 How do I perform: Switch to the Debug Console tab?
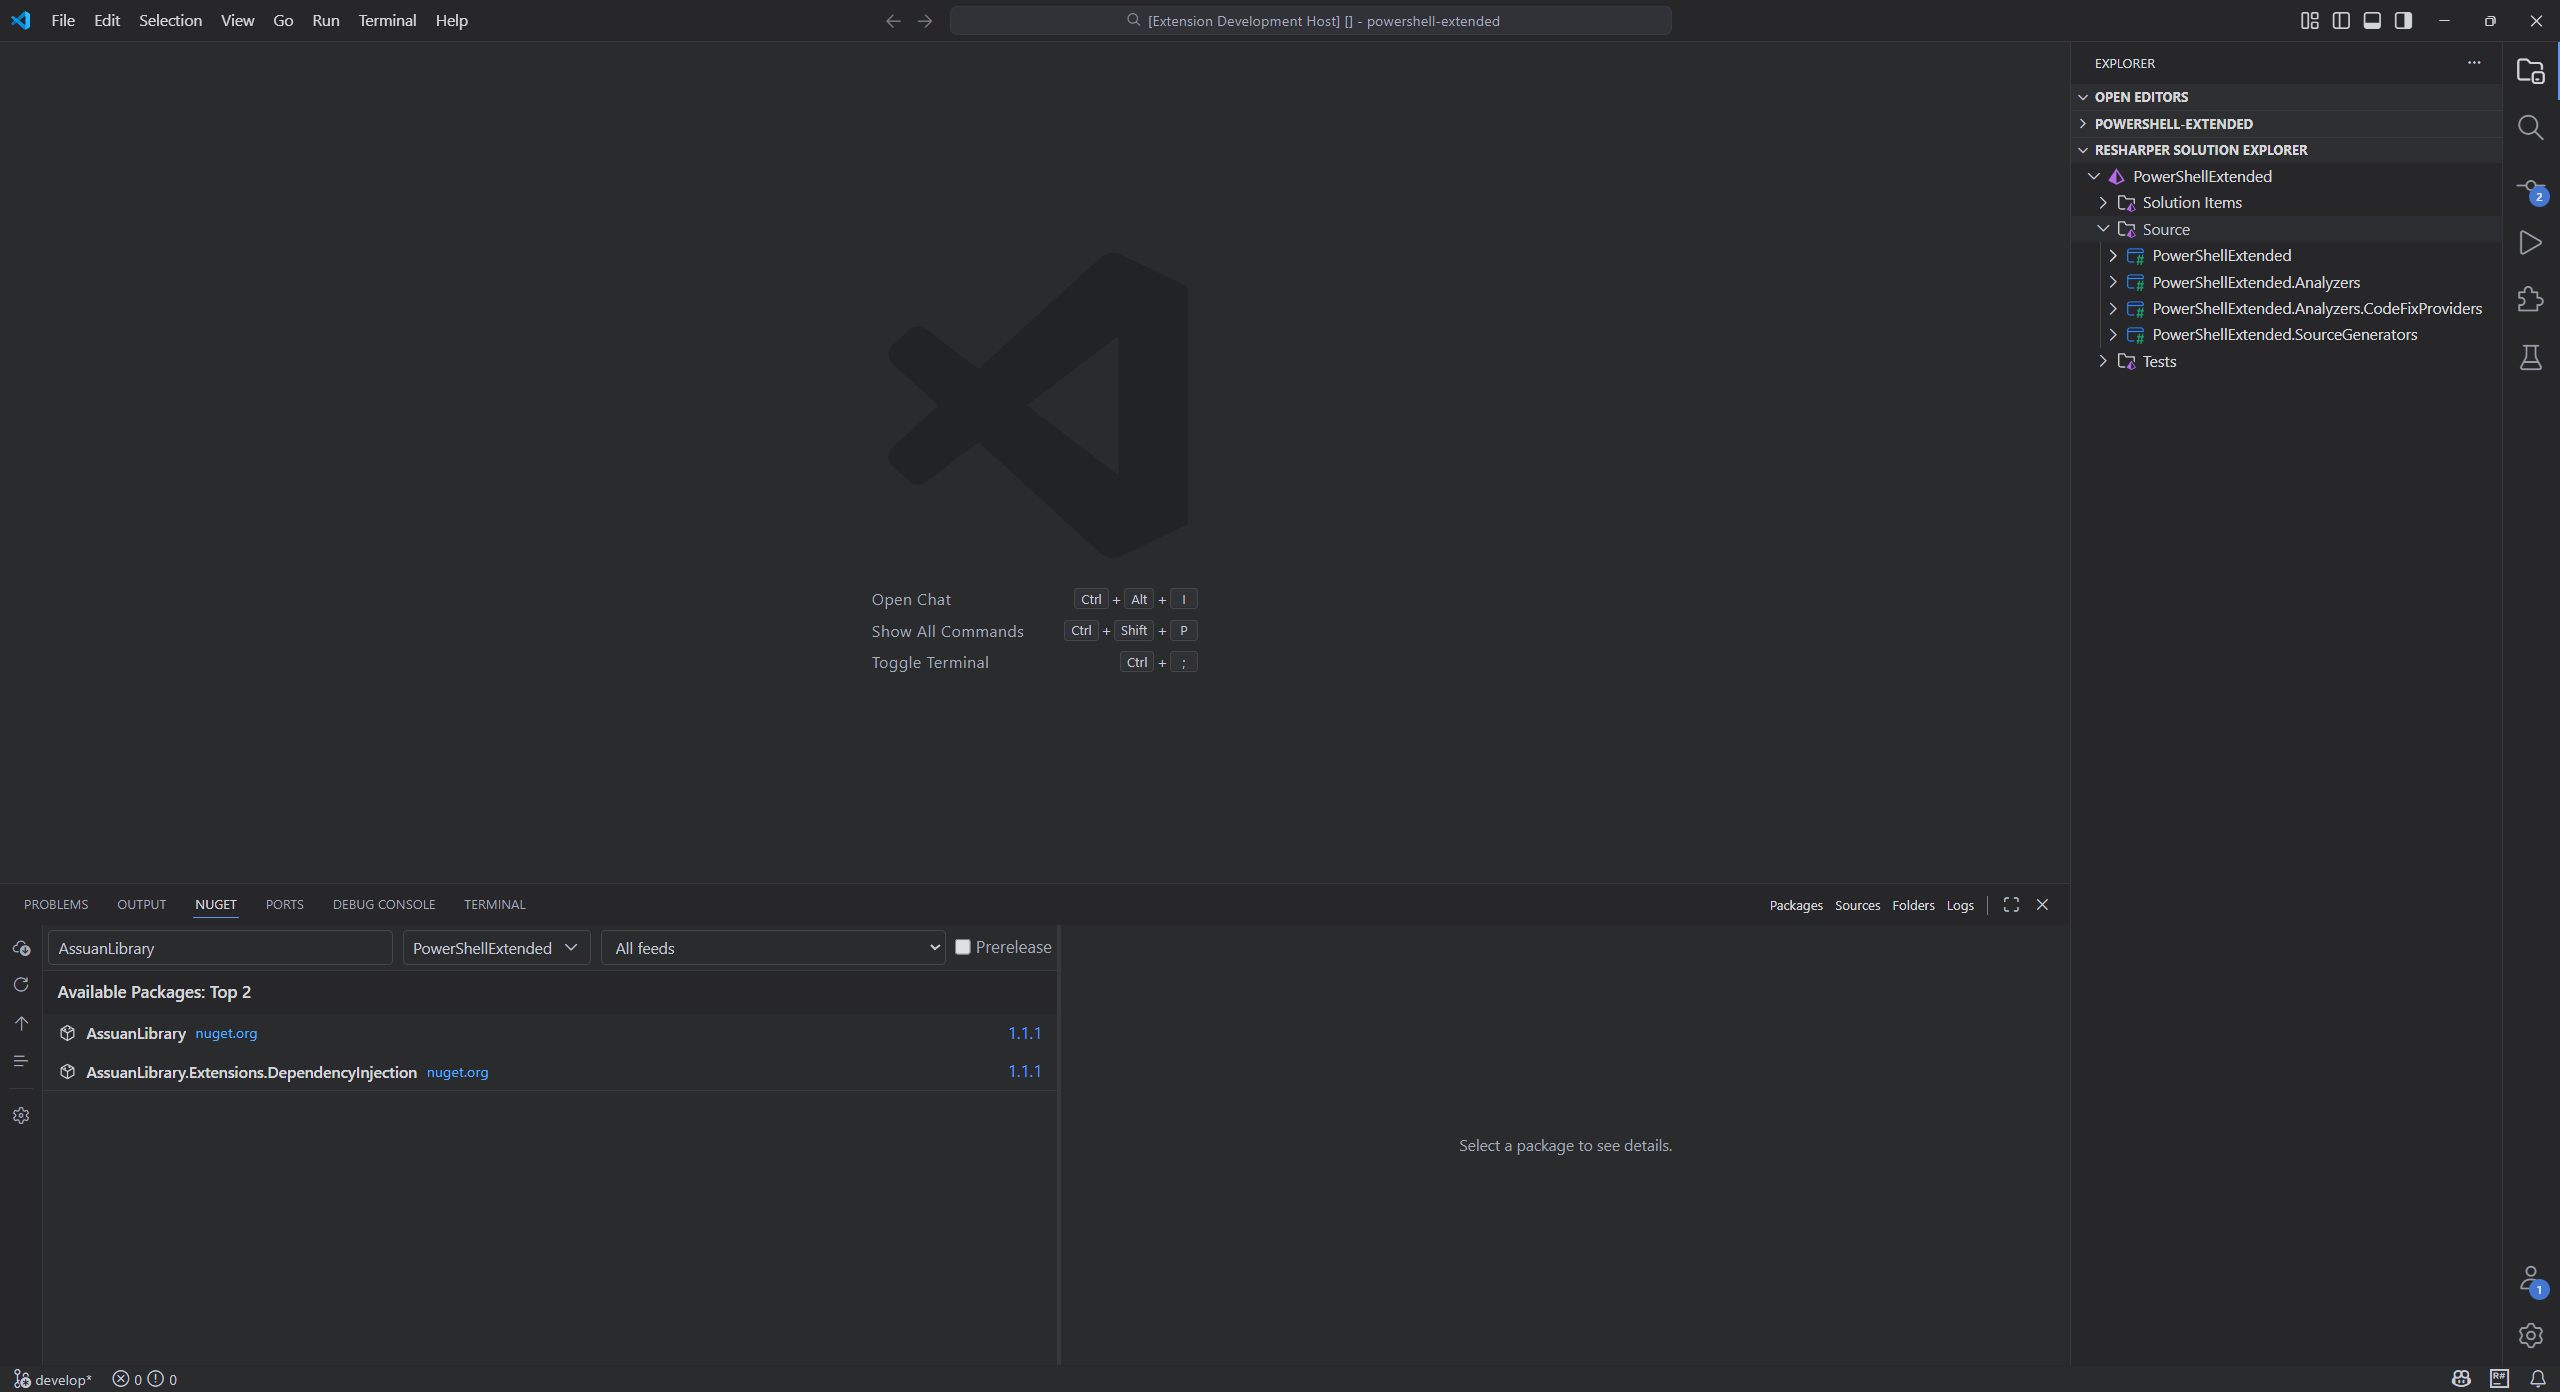(x=384, y=905)
